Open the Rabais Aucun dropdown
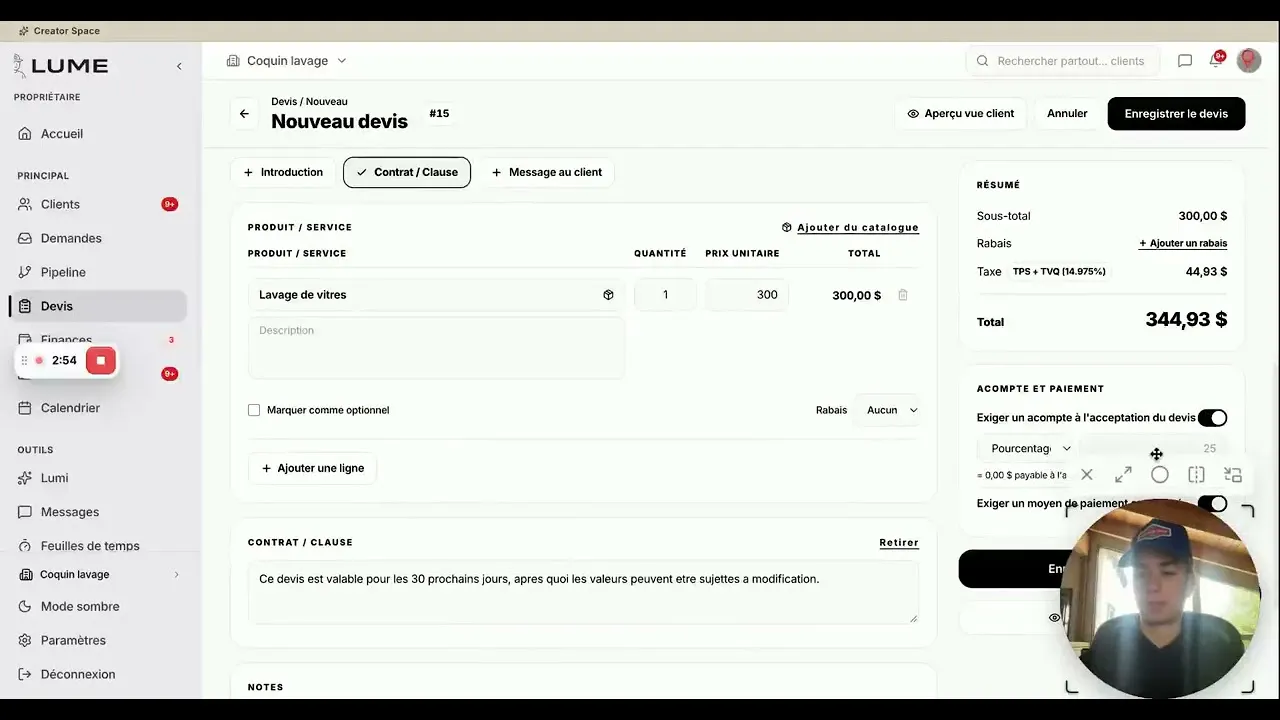1280x720 pixels. coord(887,410)
